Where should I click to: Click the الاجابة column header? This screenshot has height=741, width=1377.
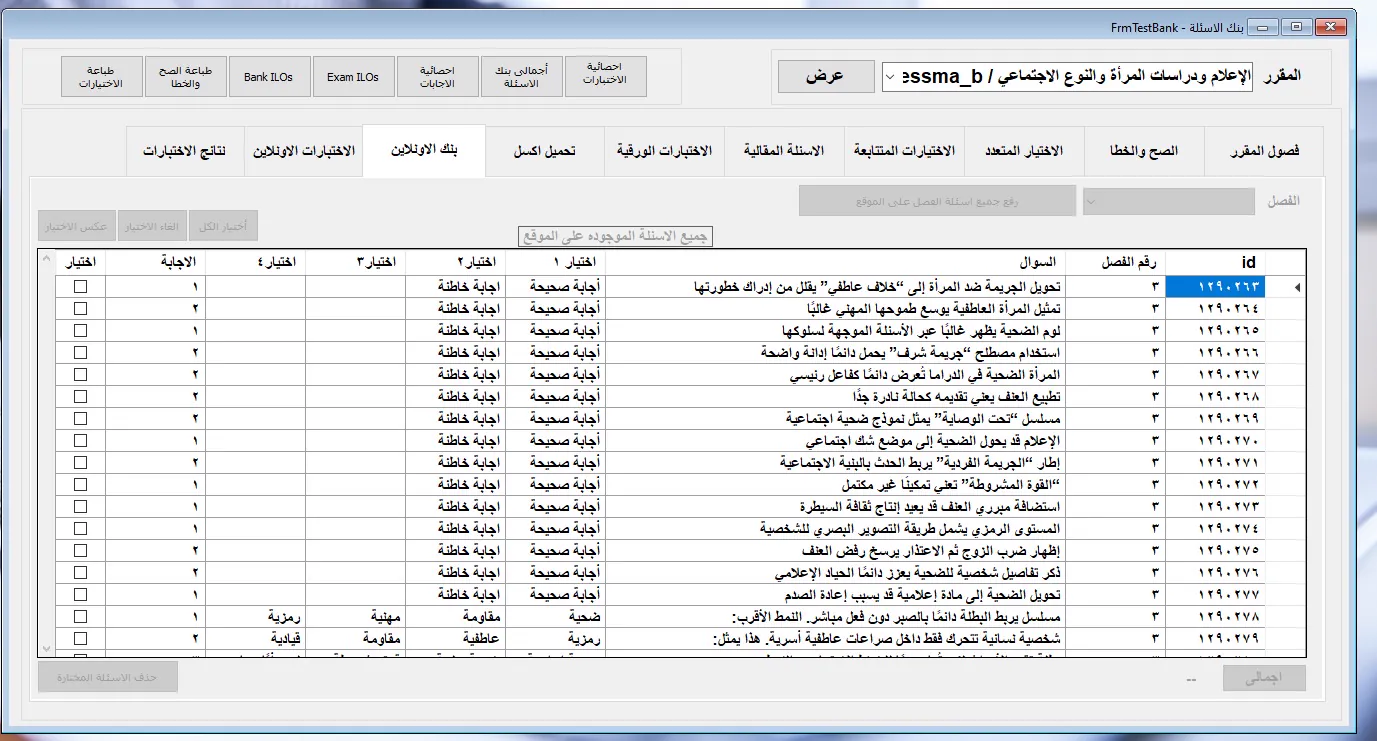coord(155,262)
